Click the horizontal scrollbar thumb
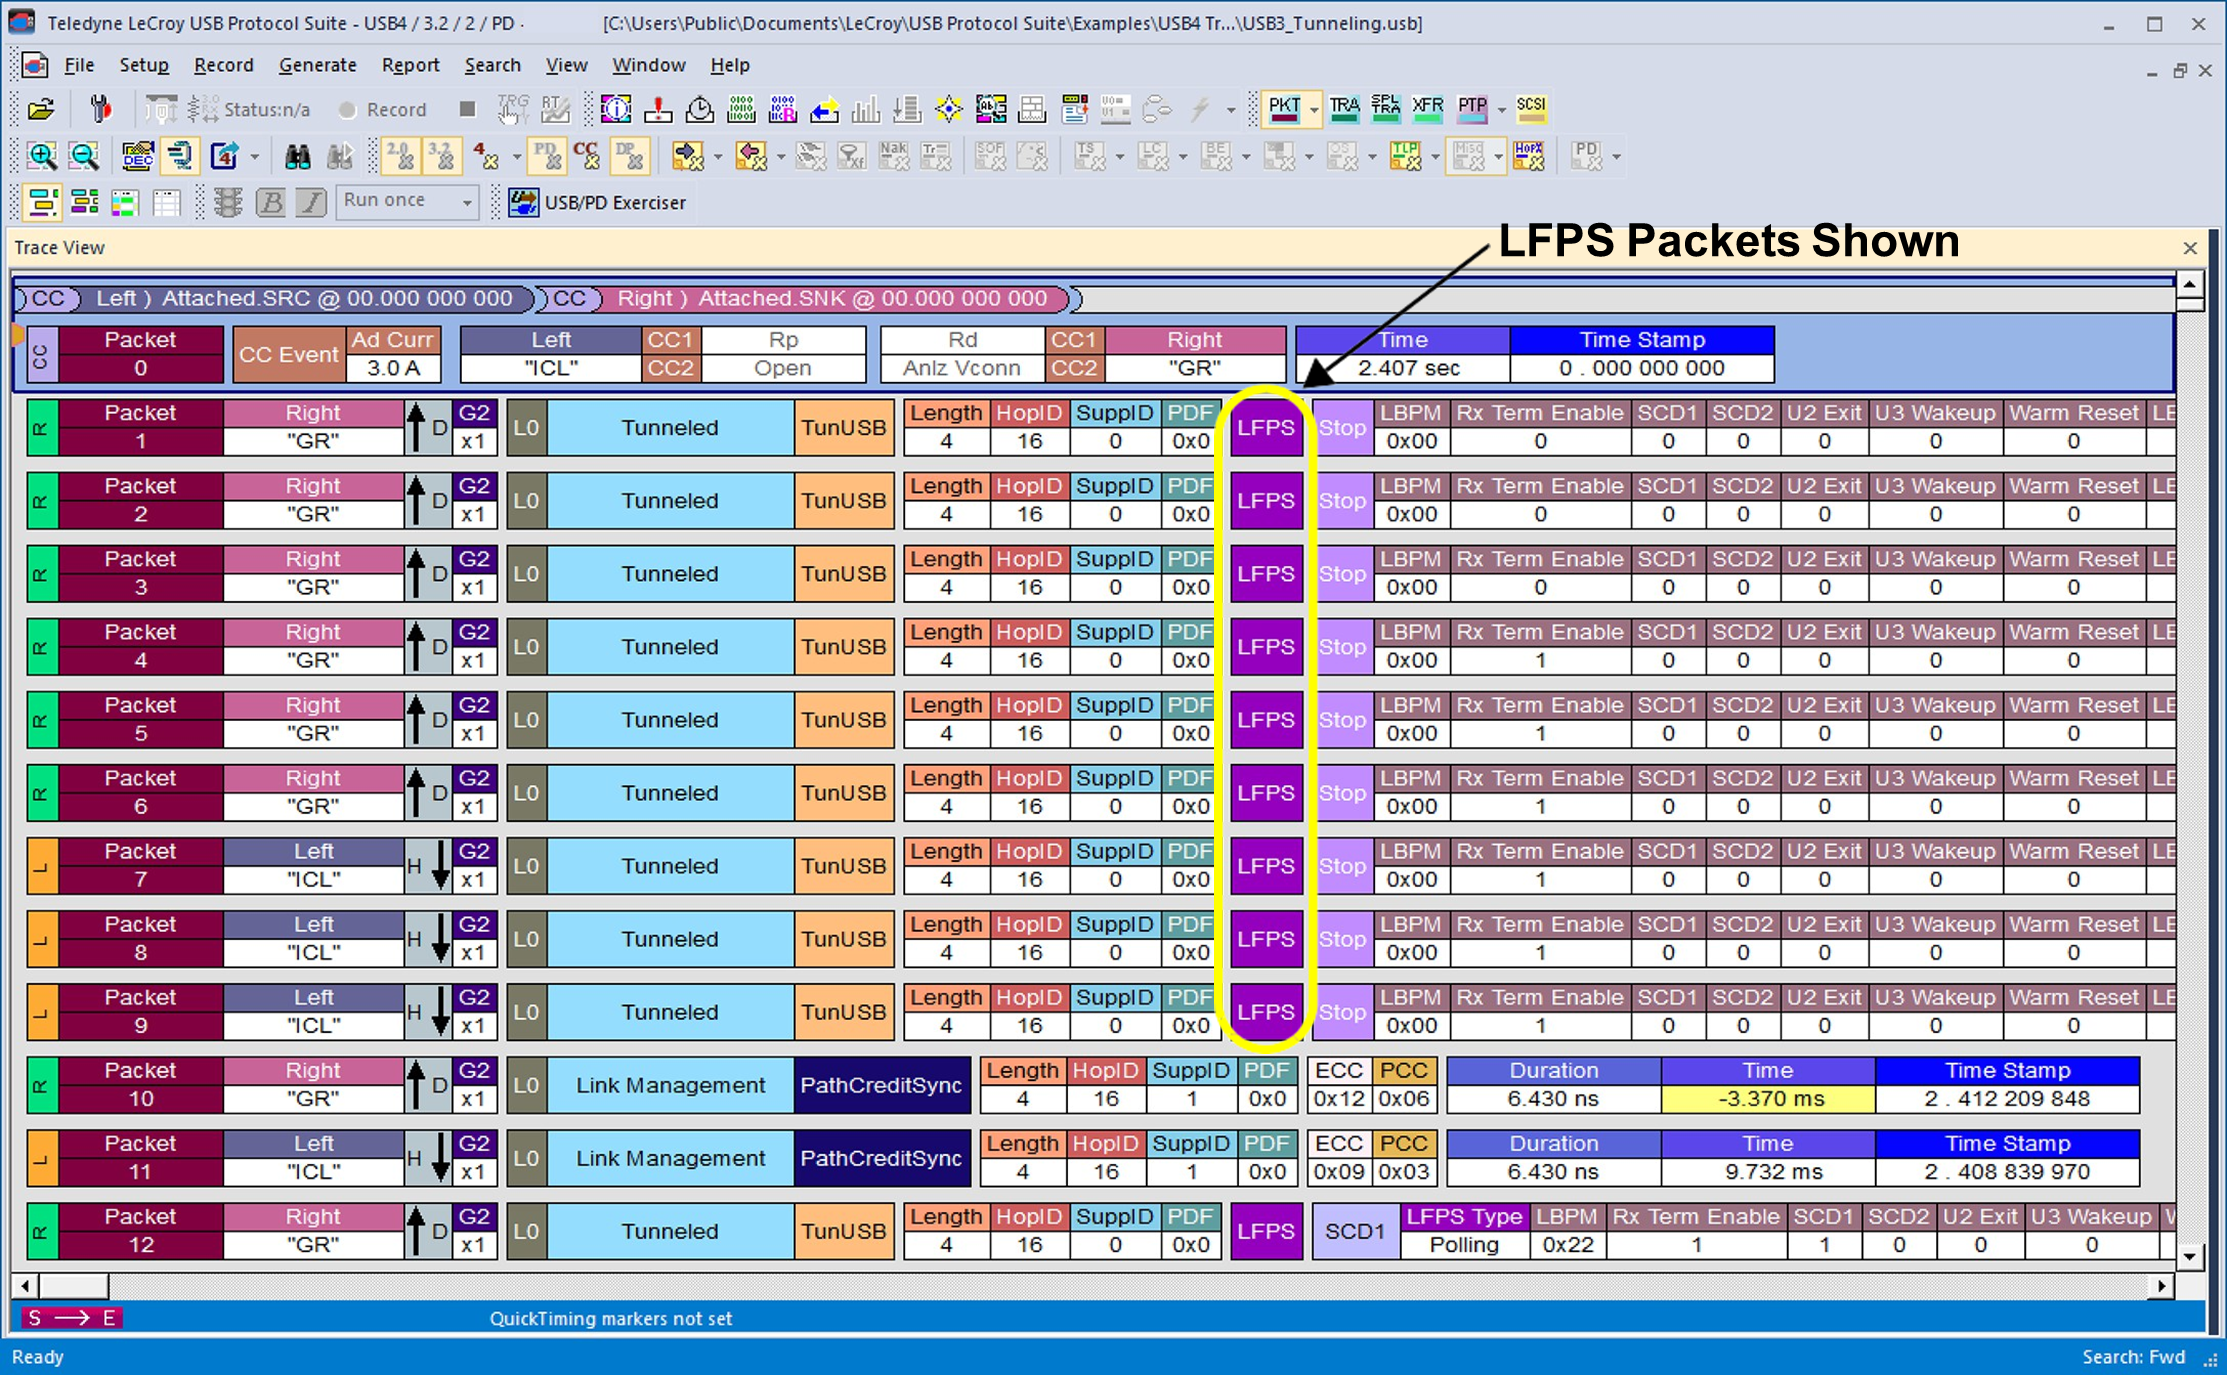Screen dimensions: 2227x1375 tap(71, 1285)
